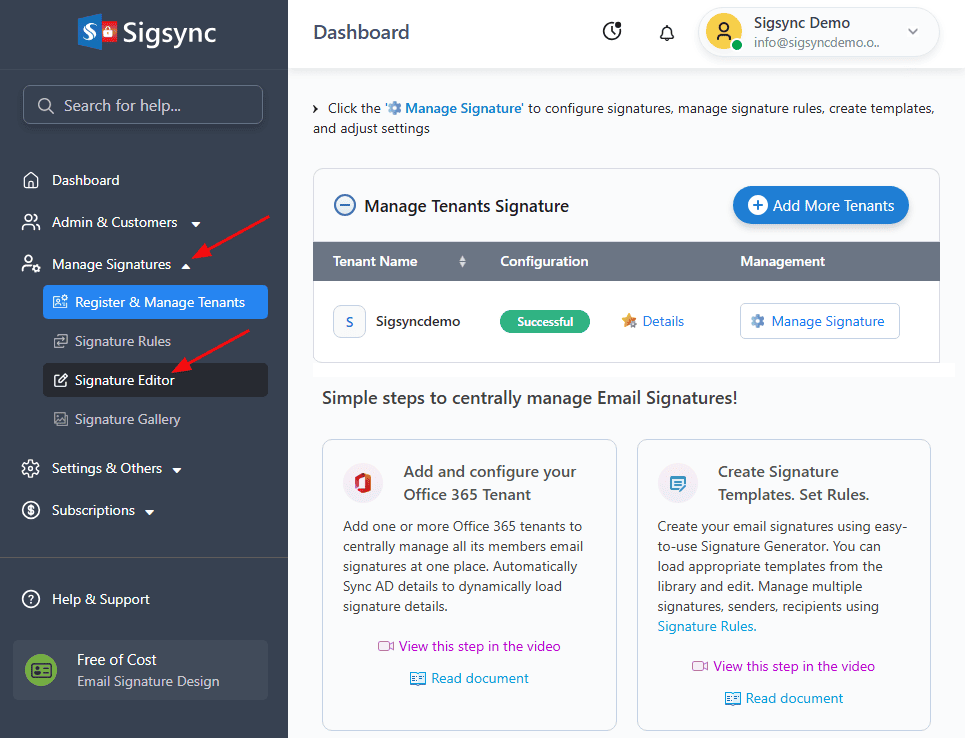This screenshot has width=965, height=738.
Task: Select Signature Rules in the sidebar
Action: (x=123, y=341)
